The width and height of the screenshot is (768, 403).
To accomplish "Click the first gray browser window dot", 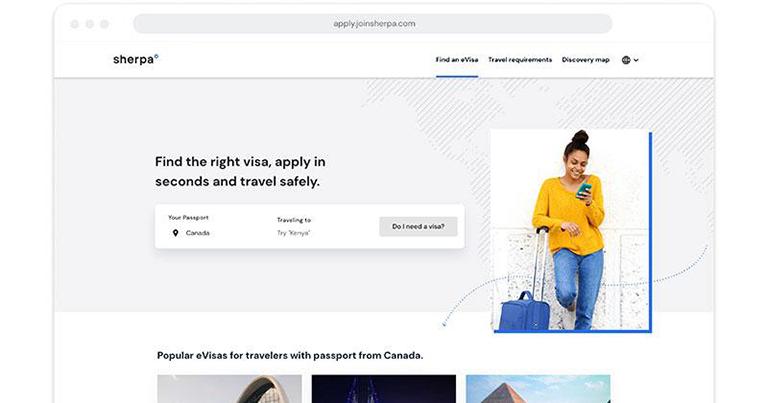I will point(74,24).
